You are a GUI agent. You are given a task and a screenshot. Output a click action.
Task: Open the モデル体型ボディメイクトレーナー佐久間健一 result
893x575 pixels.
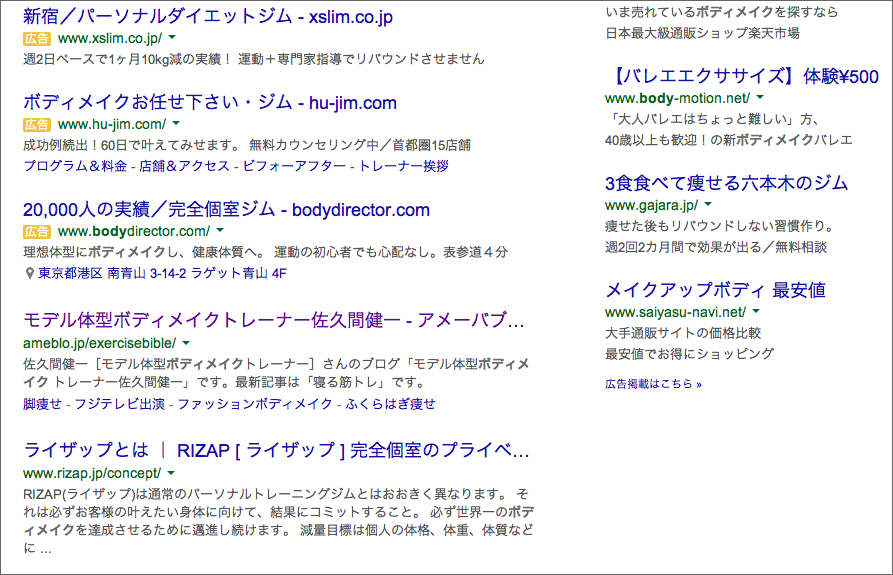click(273, 319)
